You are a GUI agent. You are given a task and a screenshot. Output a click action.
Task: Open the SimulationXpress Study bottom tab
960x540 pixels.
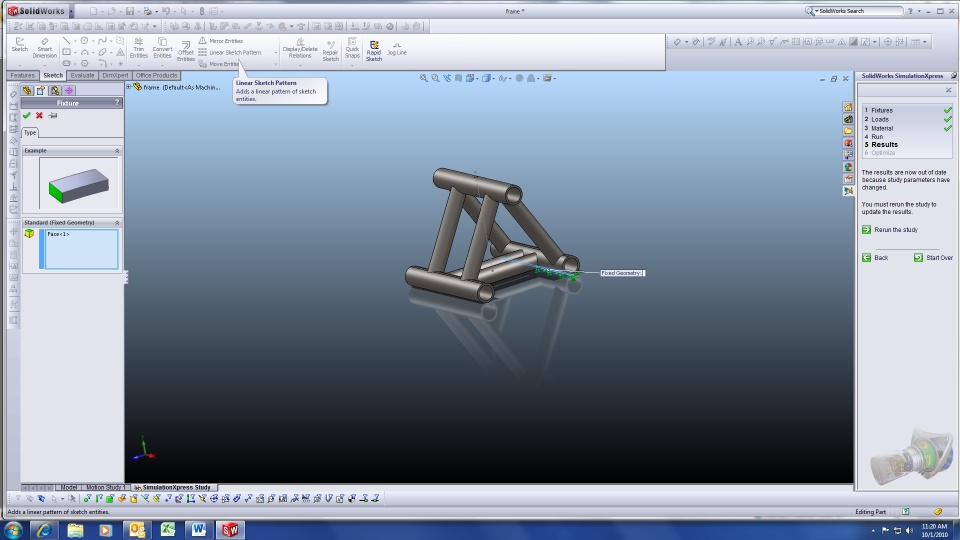(172, 487)
